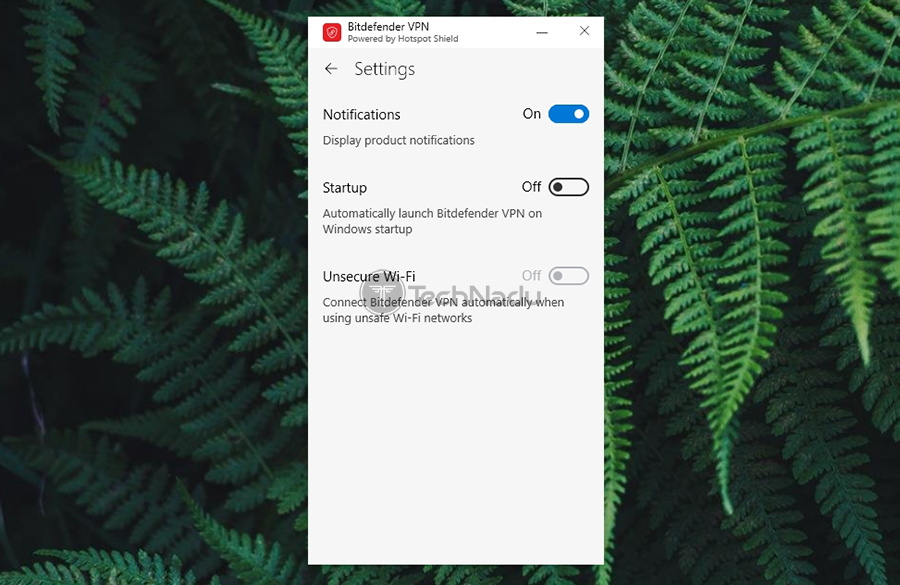Click the Settings page heading
Viewport: 900px width, 585px height.
pos(384,69)
